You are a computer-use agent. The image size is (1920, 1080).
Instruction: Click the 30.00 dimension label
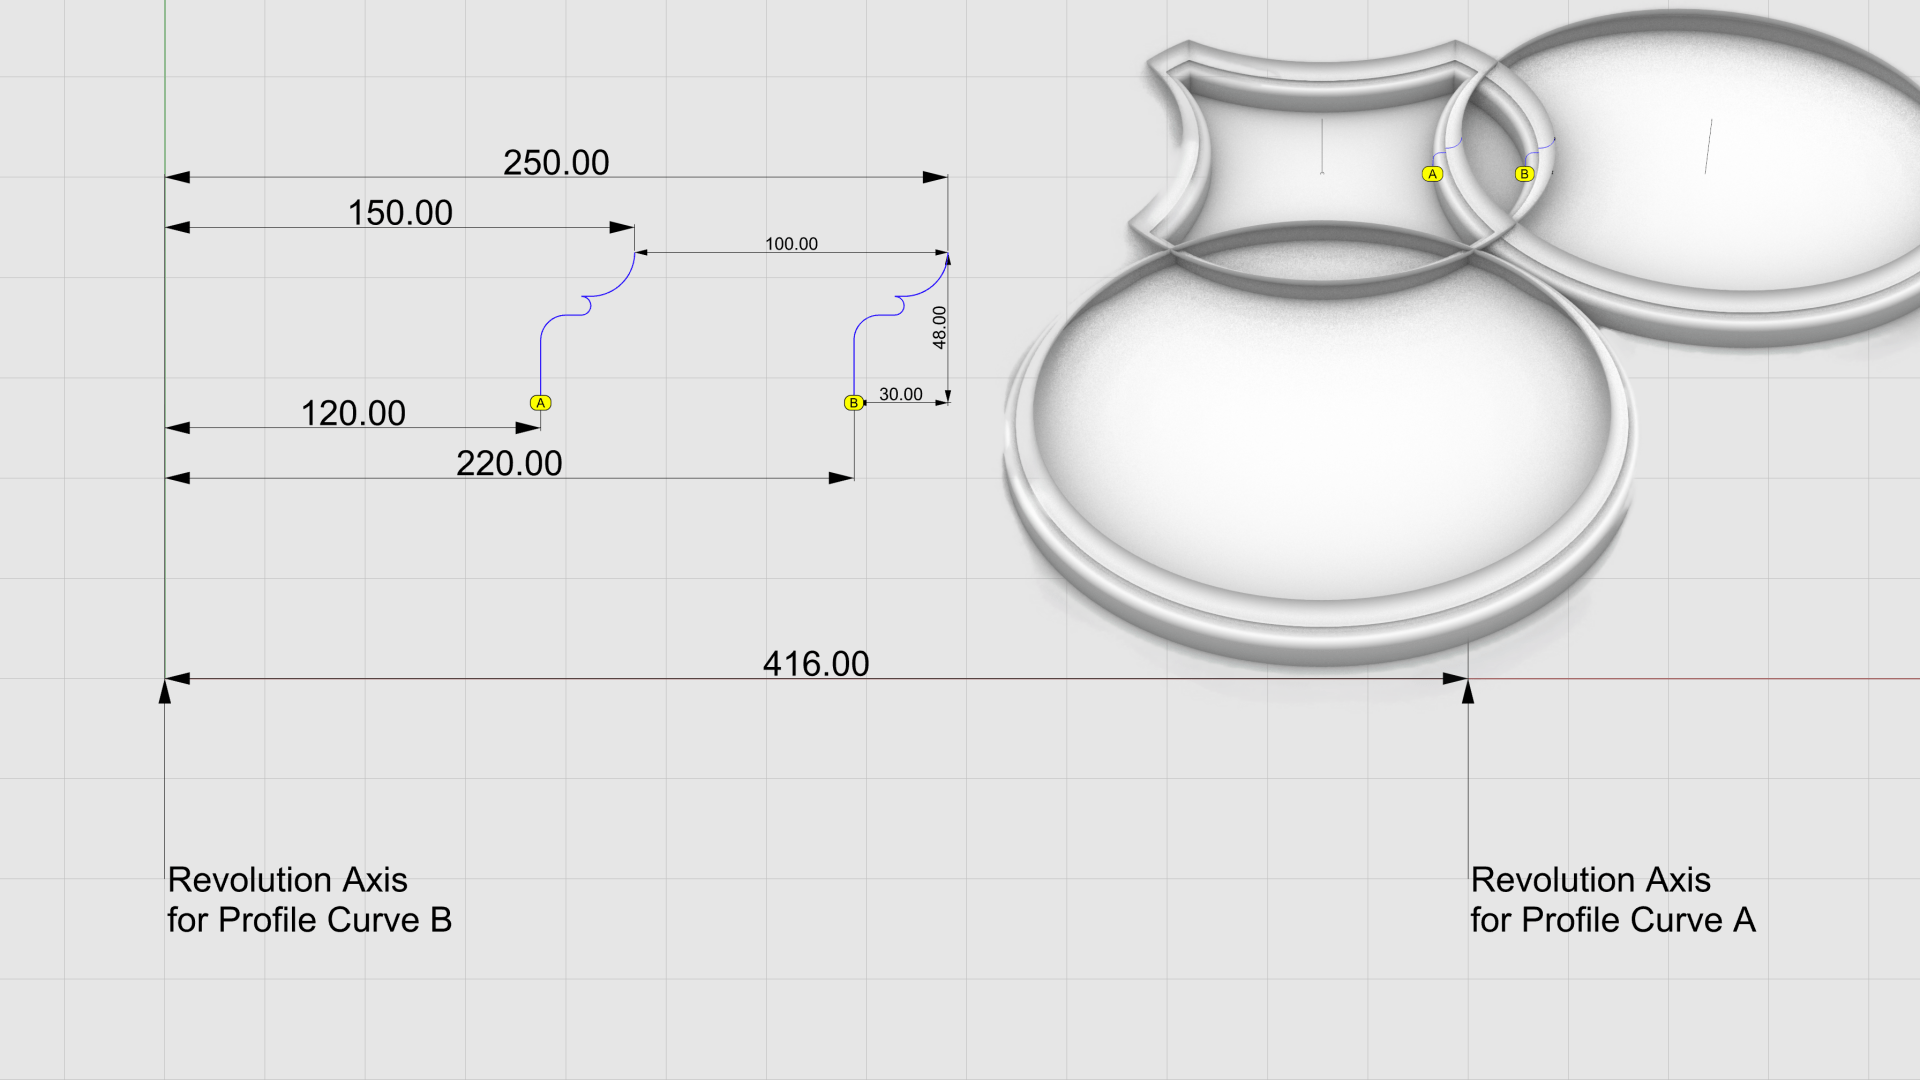[x=900, y=395]
